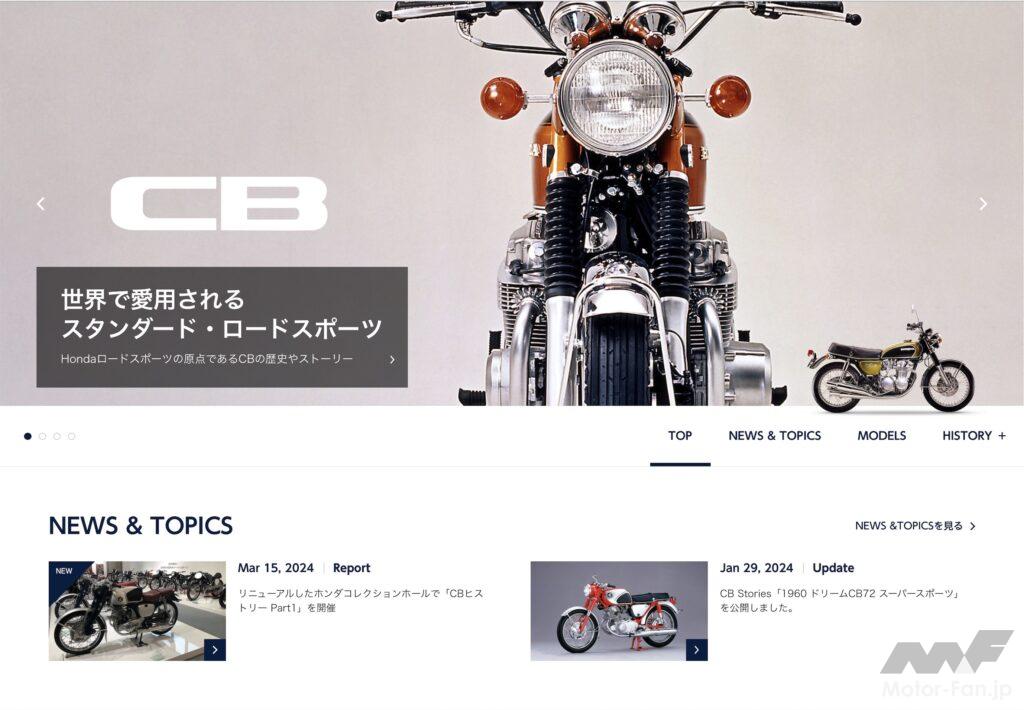Go to the previous carousel slide arrow

pyautogui.click(x=41, y=204)
